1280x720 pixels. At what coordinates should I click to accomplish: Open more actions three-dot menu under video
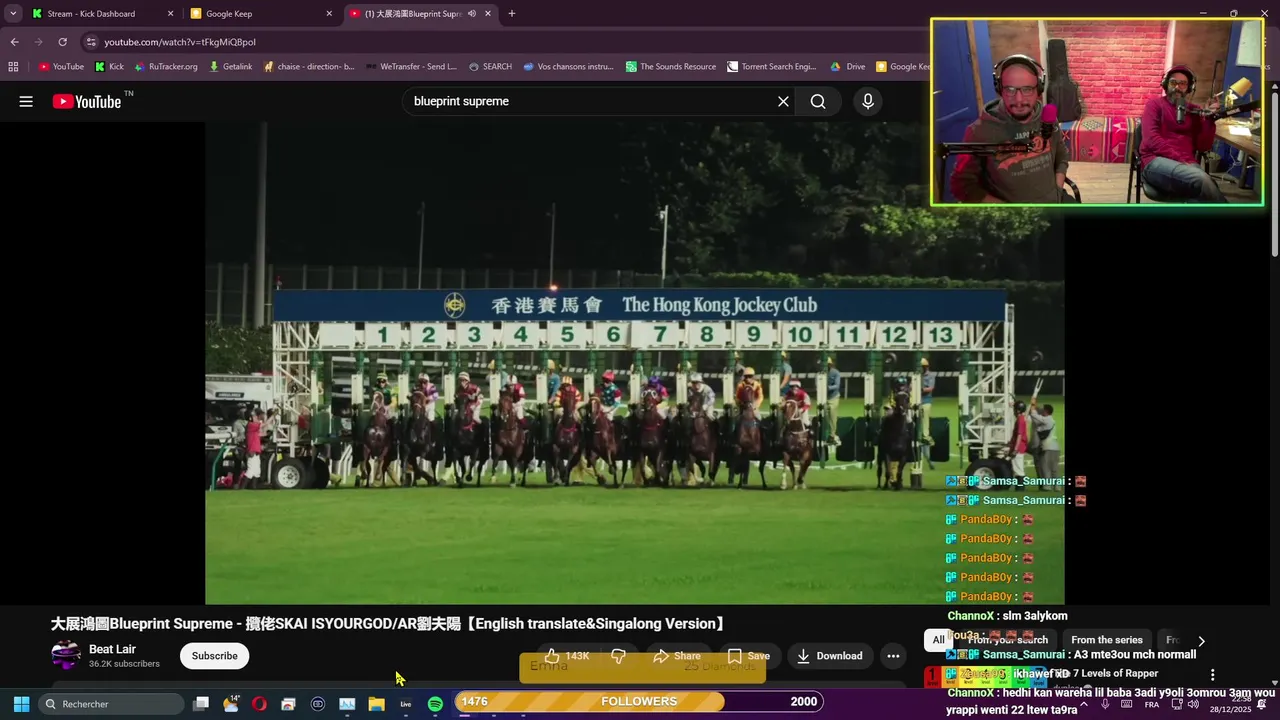(x=893, y=656)
